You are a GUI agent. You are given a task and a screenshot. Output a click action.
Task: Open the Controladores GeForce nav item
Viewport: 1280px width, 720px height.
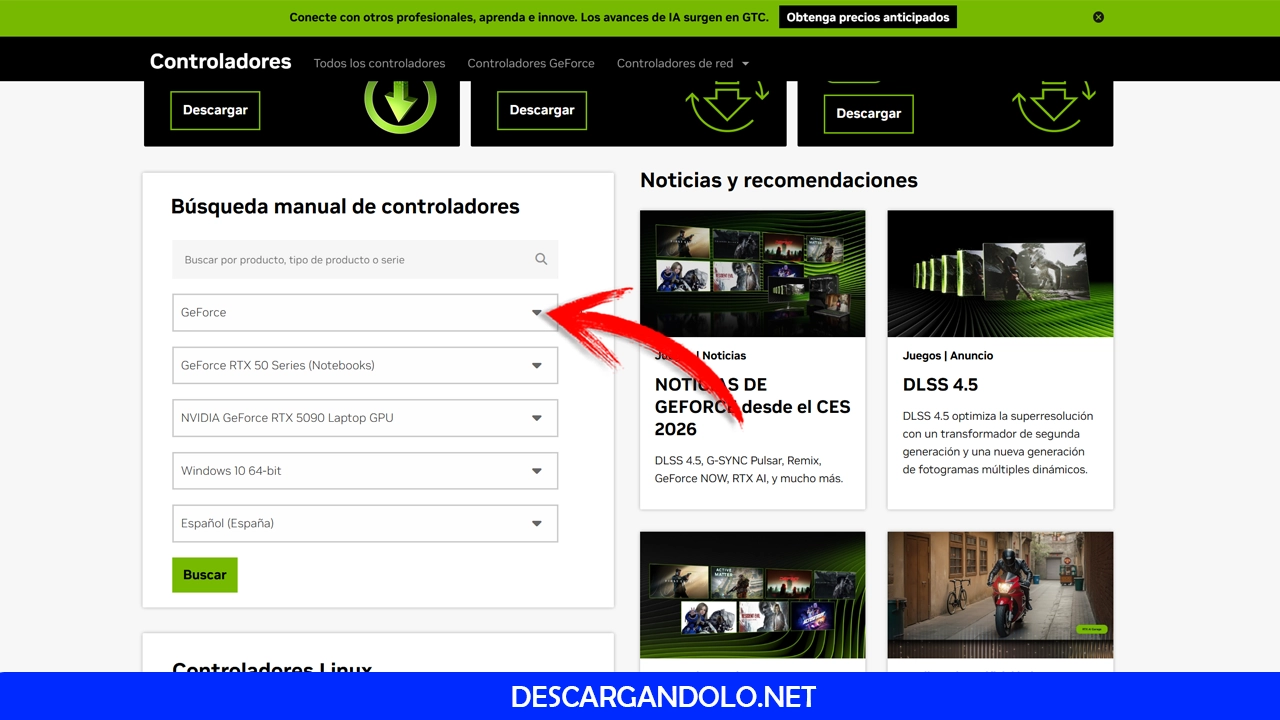pos(531,63)
